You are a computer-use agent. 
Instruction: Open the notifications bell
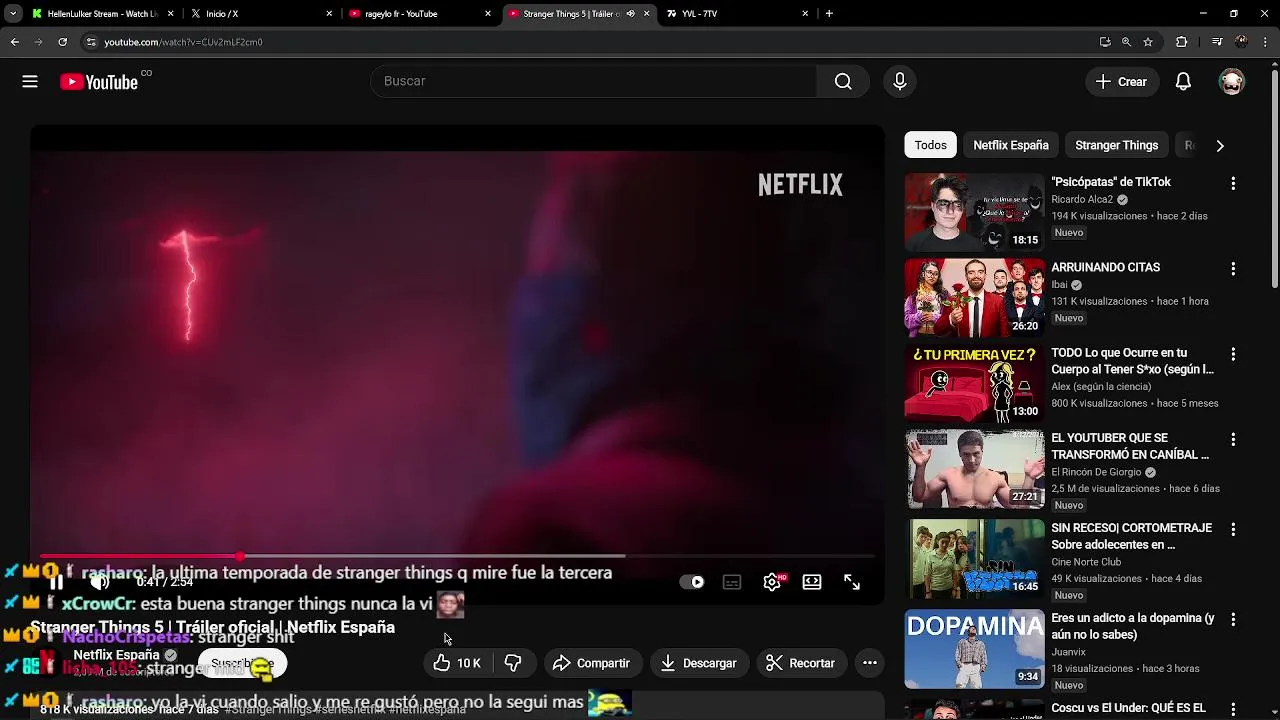pyautogui.click(x=1183, y=82)
